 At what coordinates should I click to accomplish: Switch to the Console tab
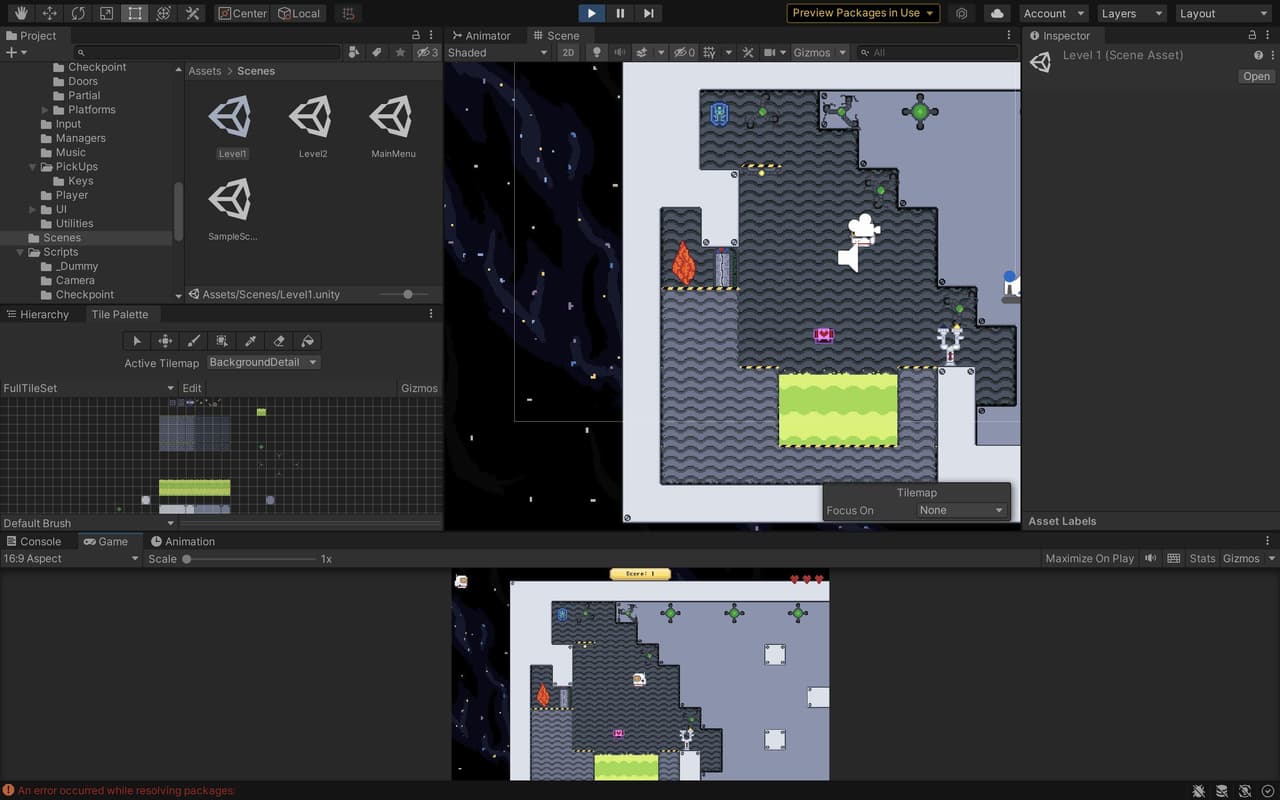(x=33, y=541)
